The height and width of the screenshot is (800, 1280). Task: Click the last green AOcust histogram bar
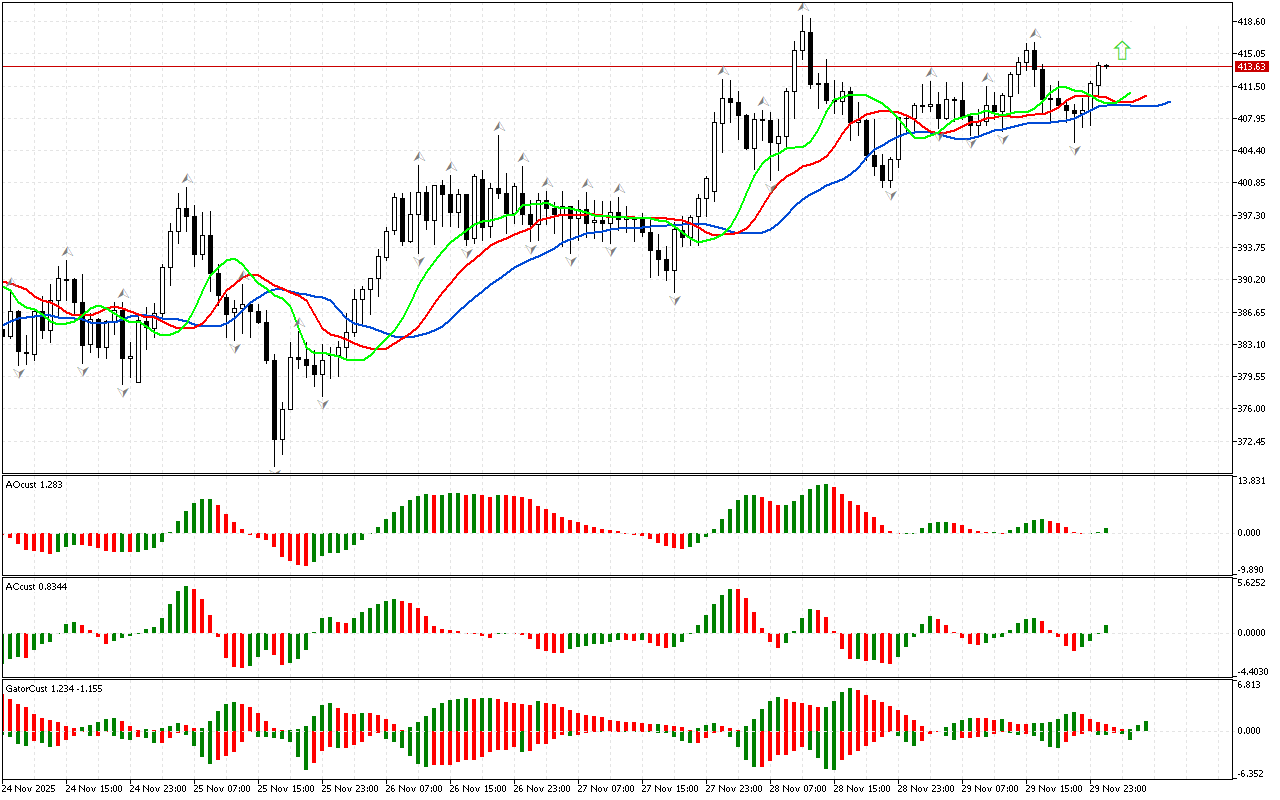tap(1106, 530)
